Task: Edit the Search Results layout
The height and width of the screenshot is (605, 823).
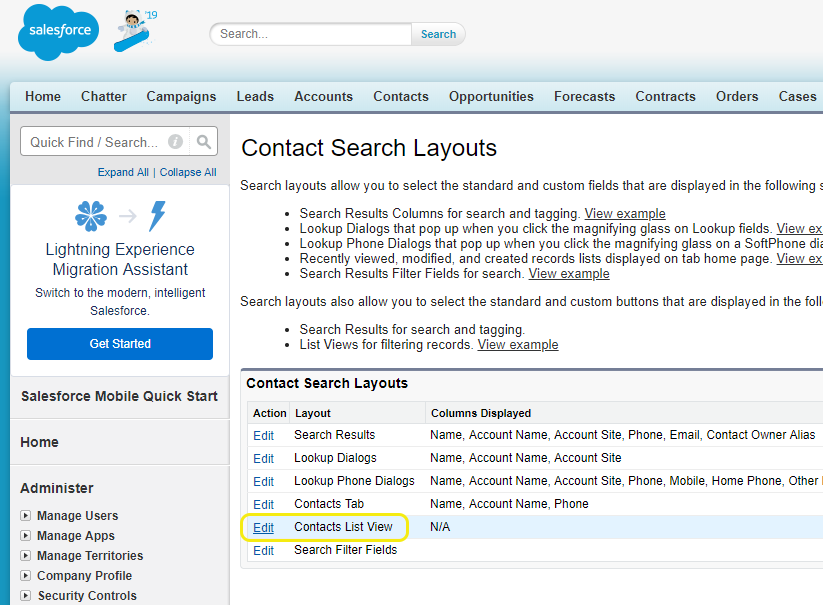Action: [x=263, y=435]
